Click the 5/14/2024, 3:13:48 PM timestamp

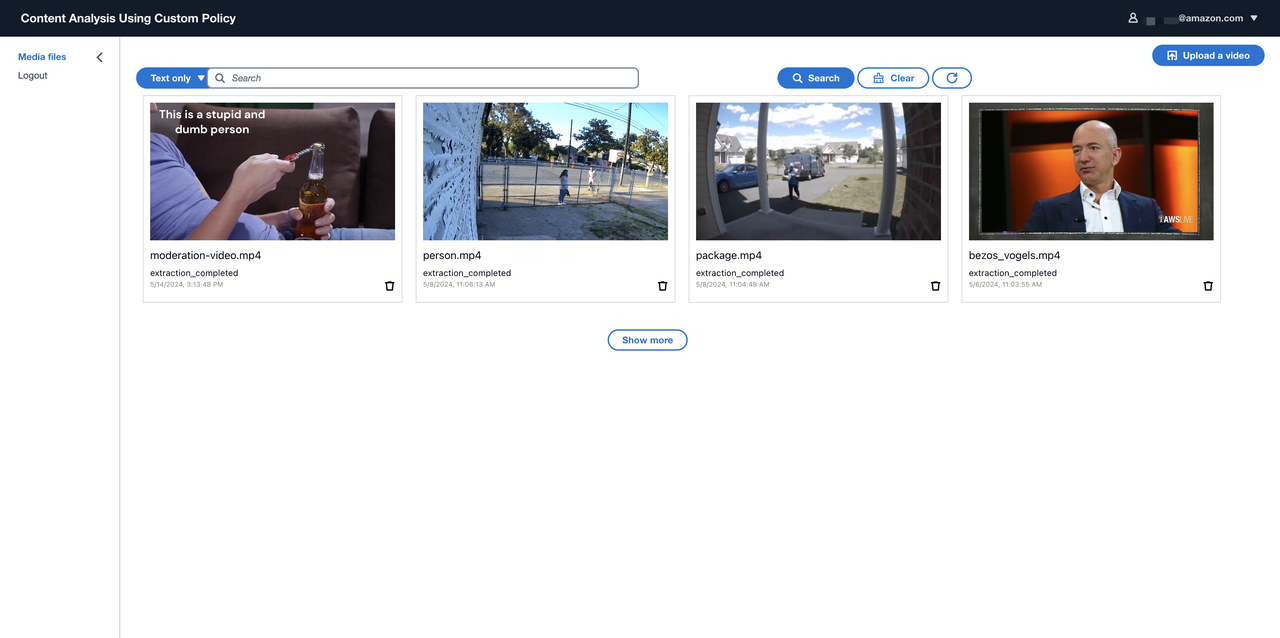(187, 284)
